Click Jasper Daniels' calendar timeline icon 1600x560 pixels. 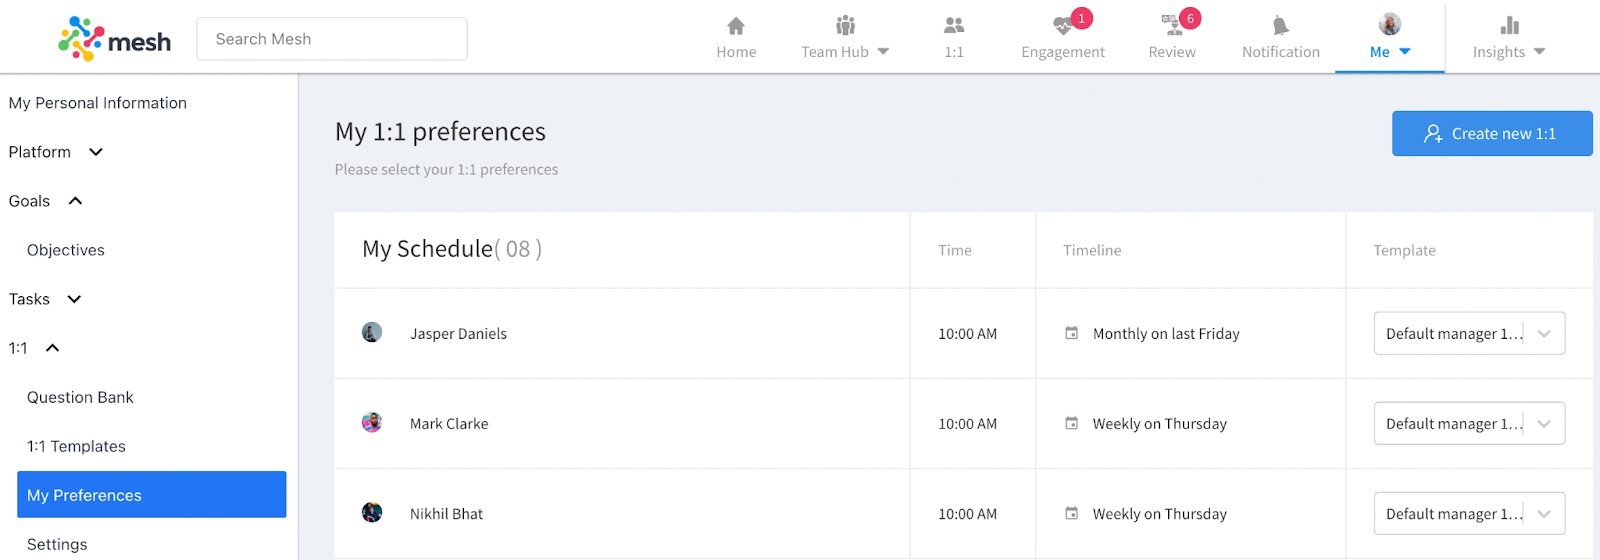pyautogui.click(x=1071, y=333)
